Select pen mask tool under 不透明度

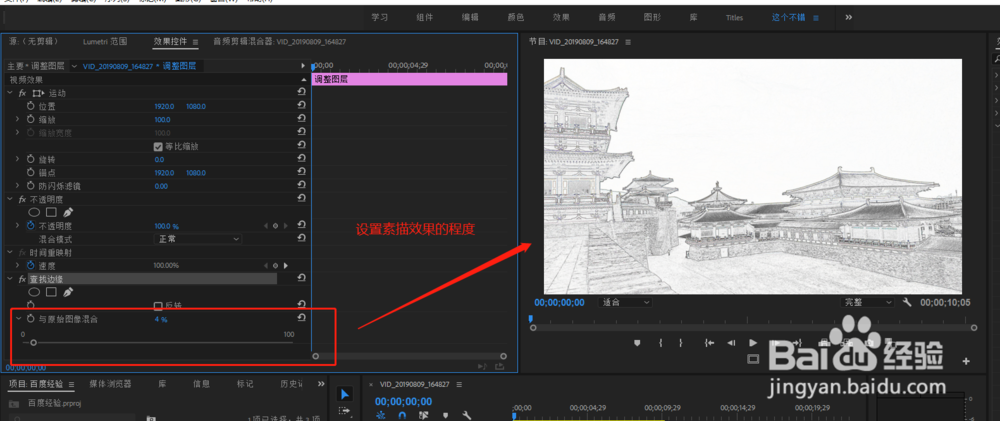68,212
